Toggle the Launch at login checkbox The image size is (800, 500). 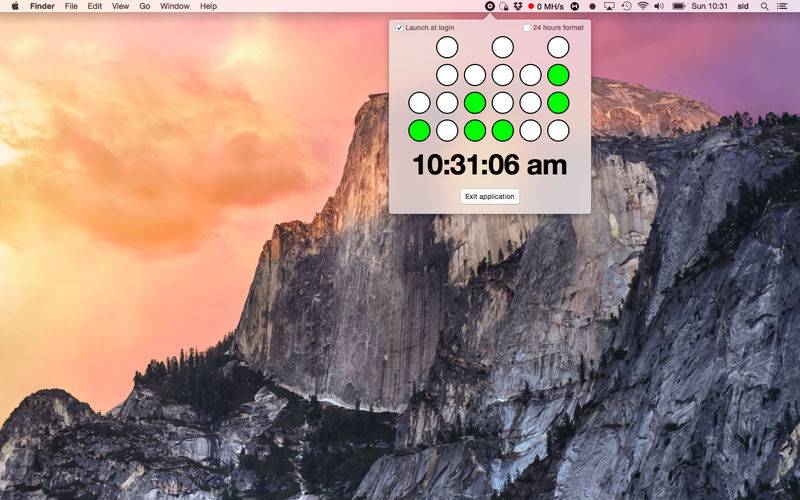399,28
